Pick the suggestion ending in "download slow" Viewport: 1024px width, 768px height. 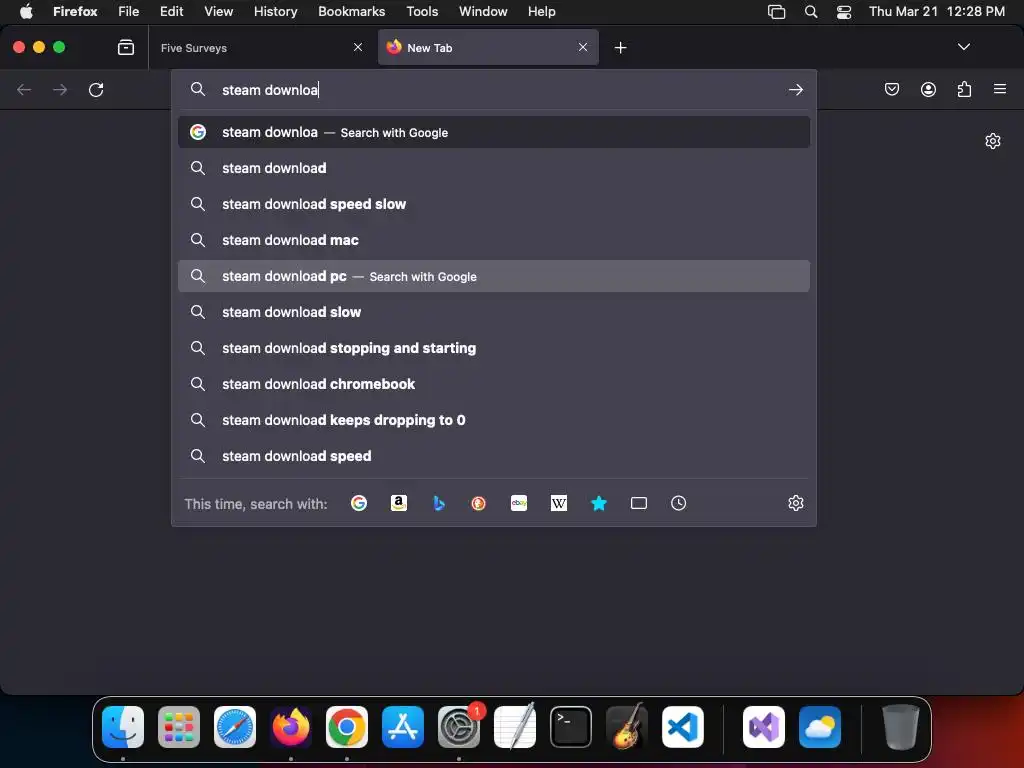tap(494, 312)
